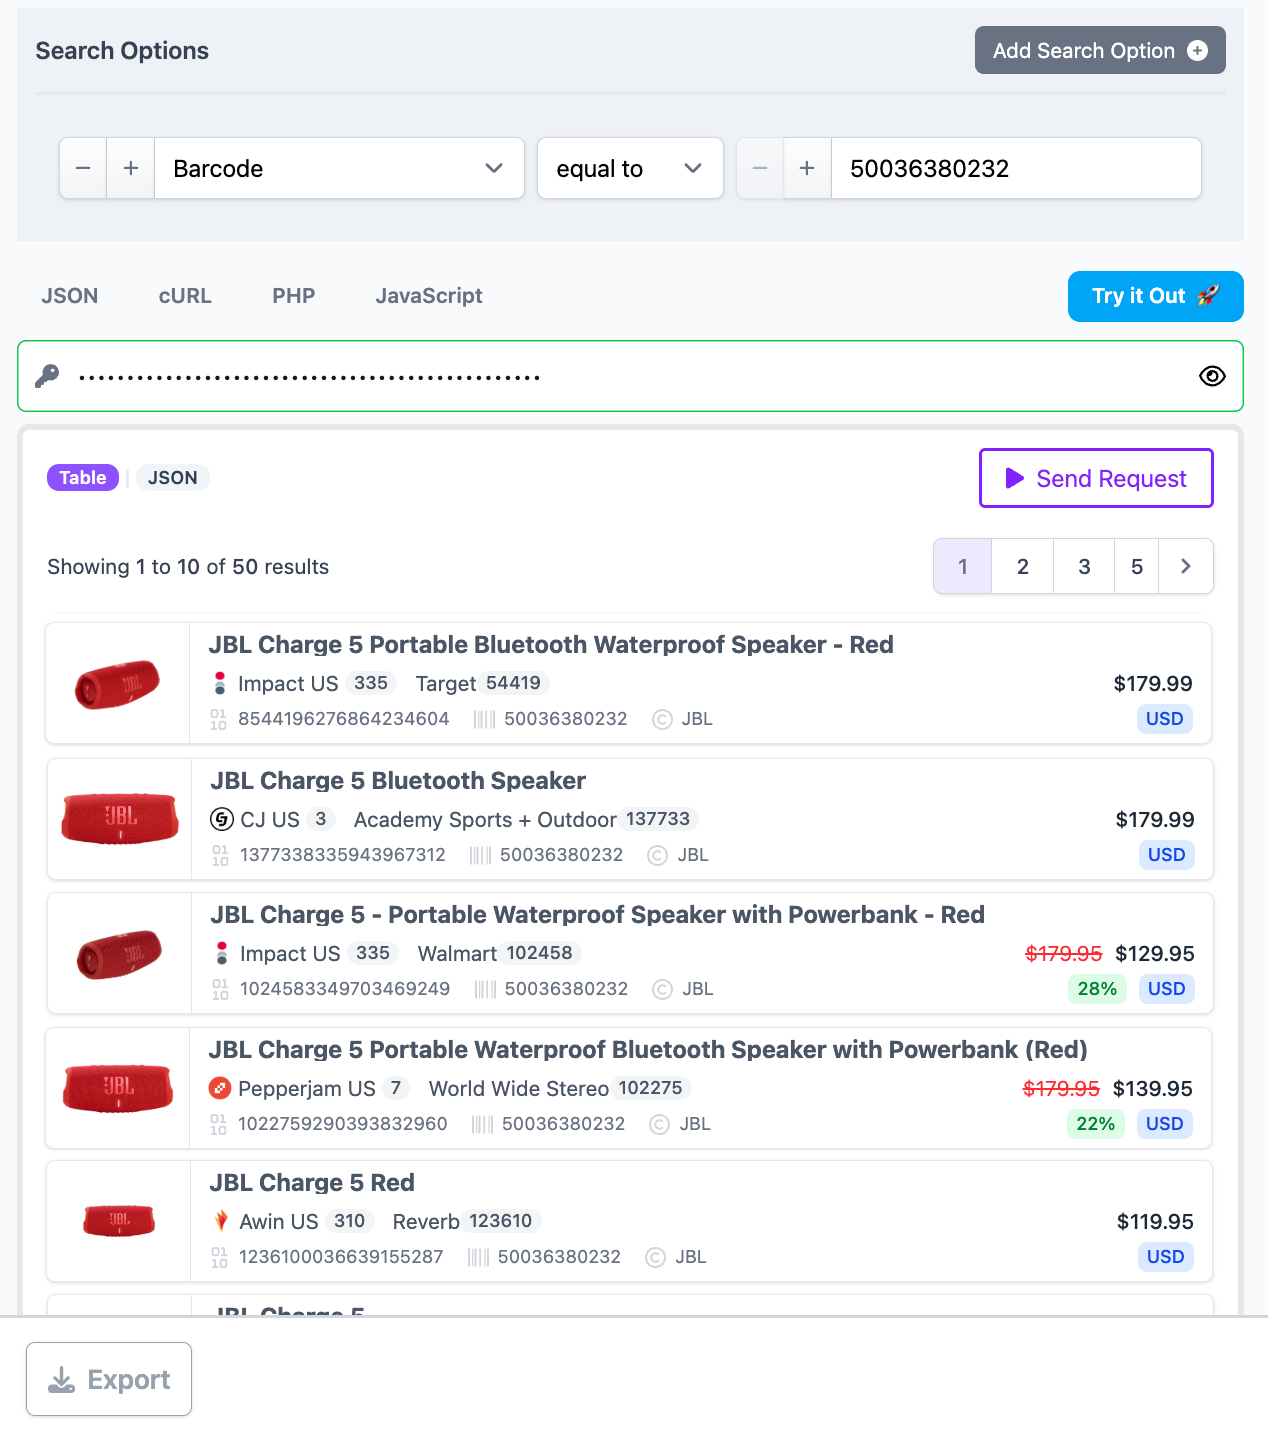The height and width of the screenshot is (1440, 1268).
Task: Click ID icon beside 8544196276864234604
Action: (x=219, y=719)
